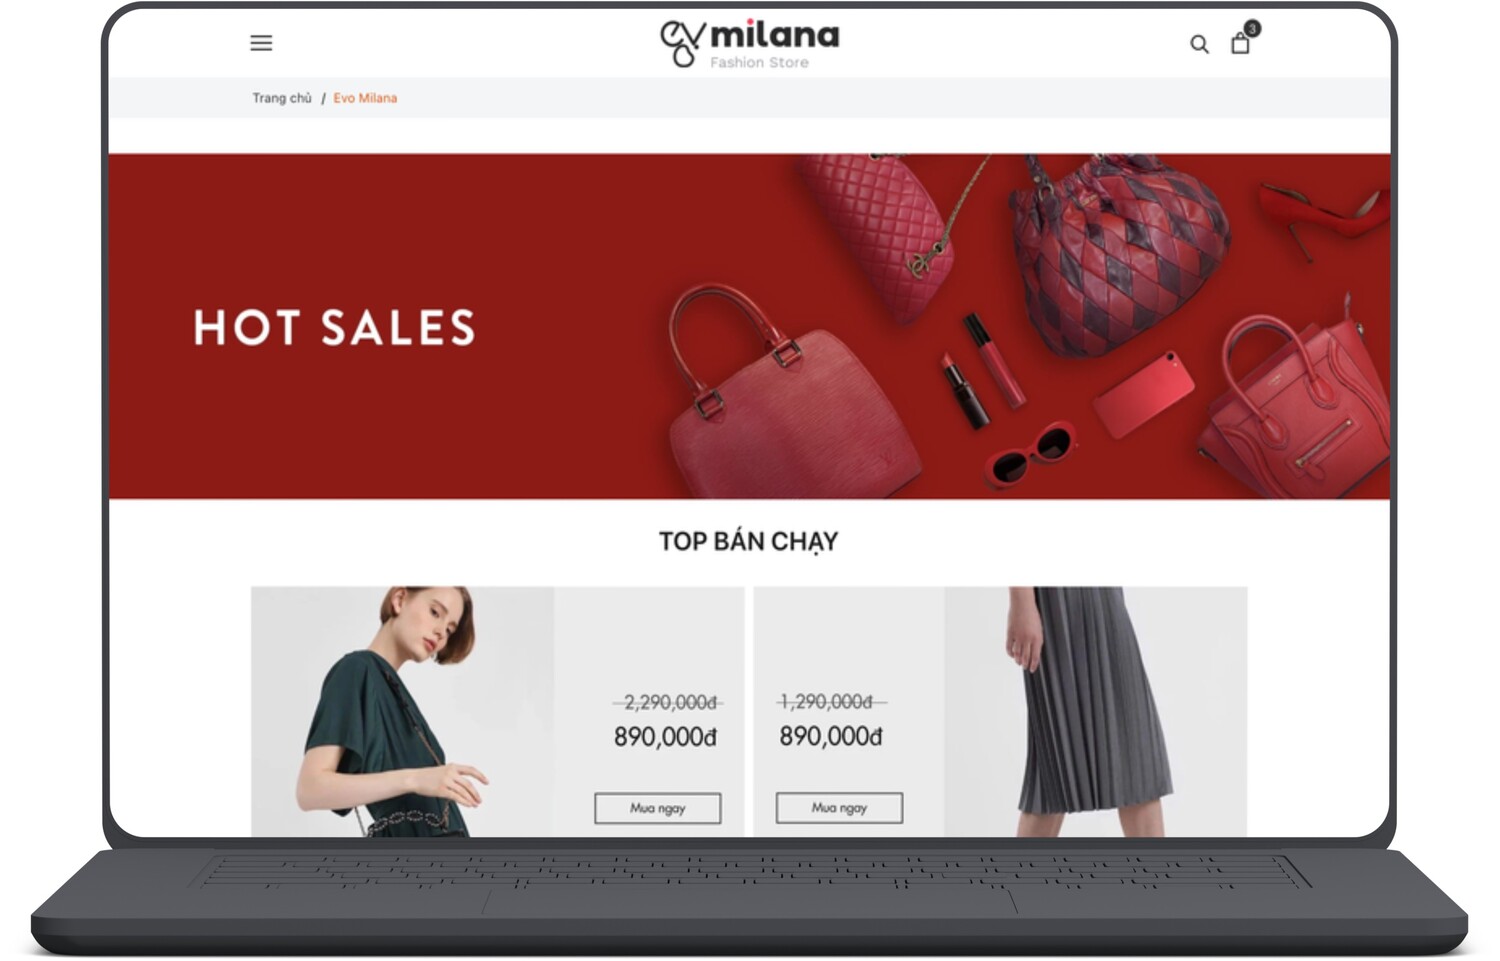Viewport: 1500px width, 961px height.
Task: Open the shopping bag cart
Action: (x=1240, y=43)
